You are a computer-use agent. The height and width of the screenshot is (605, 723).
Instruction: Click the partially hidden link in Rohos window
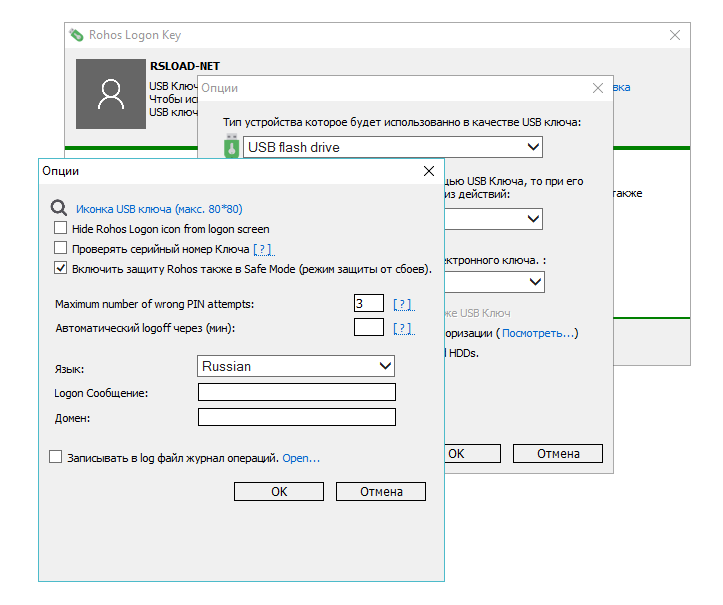pos(622,87)
